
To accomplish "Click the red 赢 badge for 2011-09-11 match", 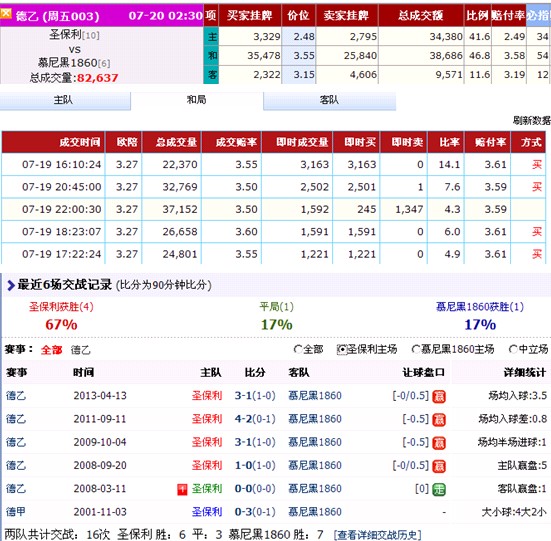I will pyautogui.click(x=439, y=420).
